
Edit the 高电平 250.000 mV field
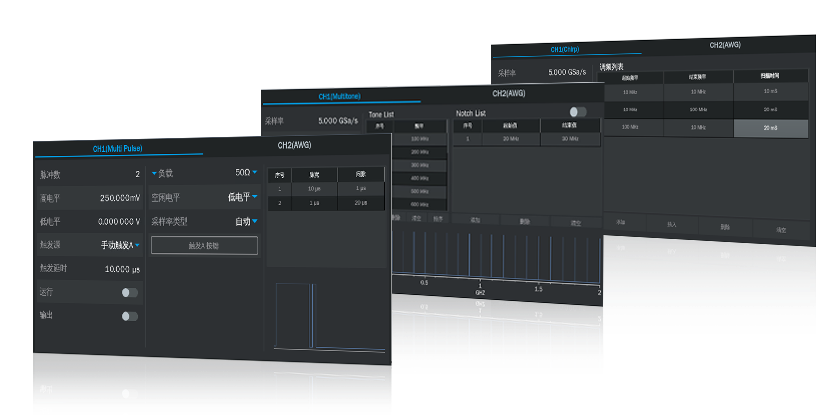(120, 198)
